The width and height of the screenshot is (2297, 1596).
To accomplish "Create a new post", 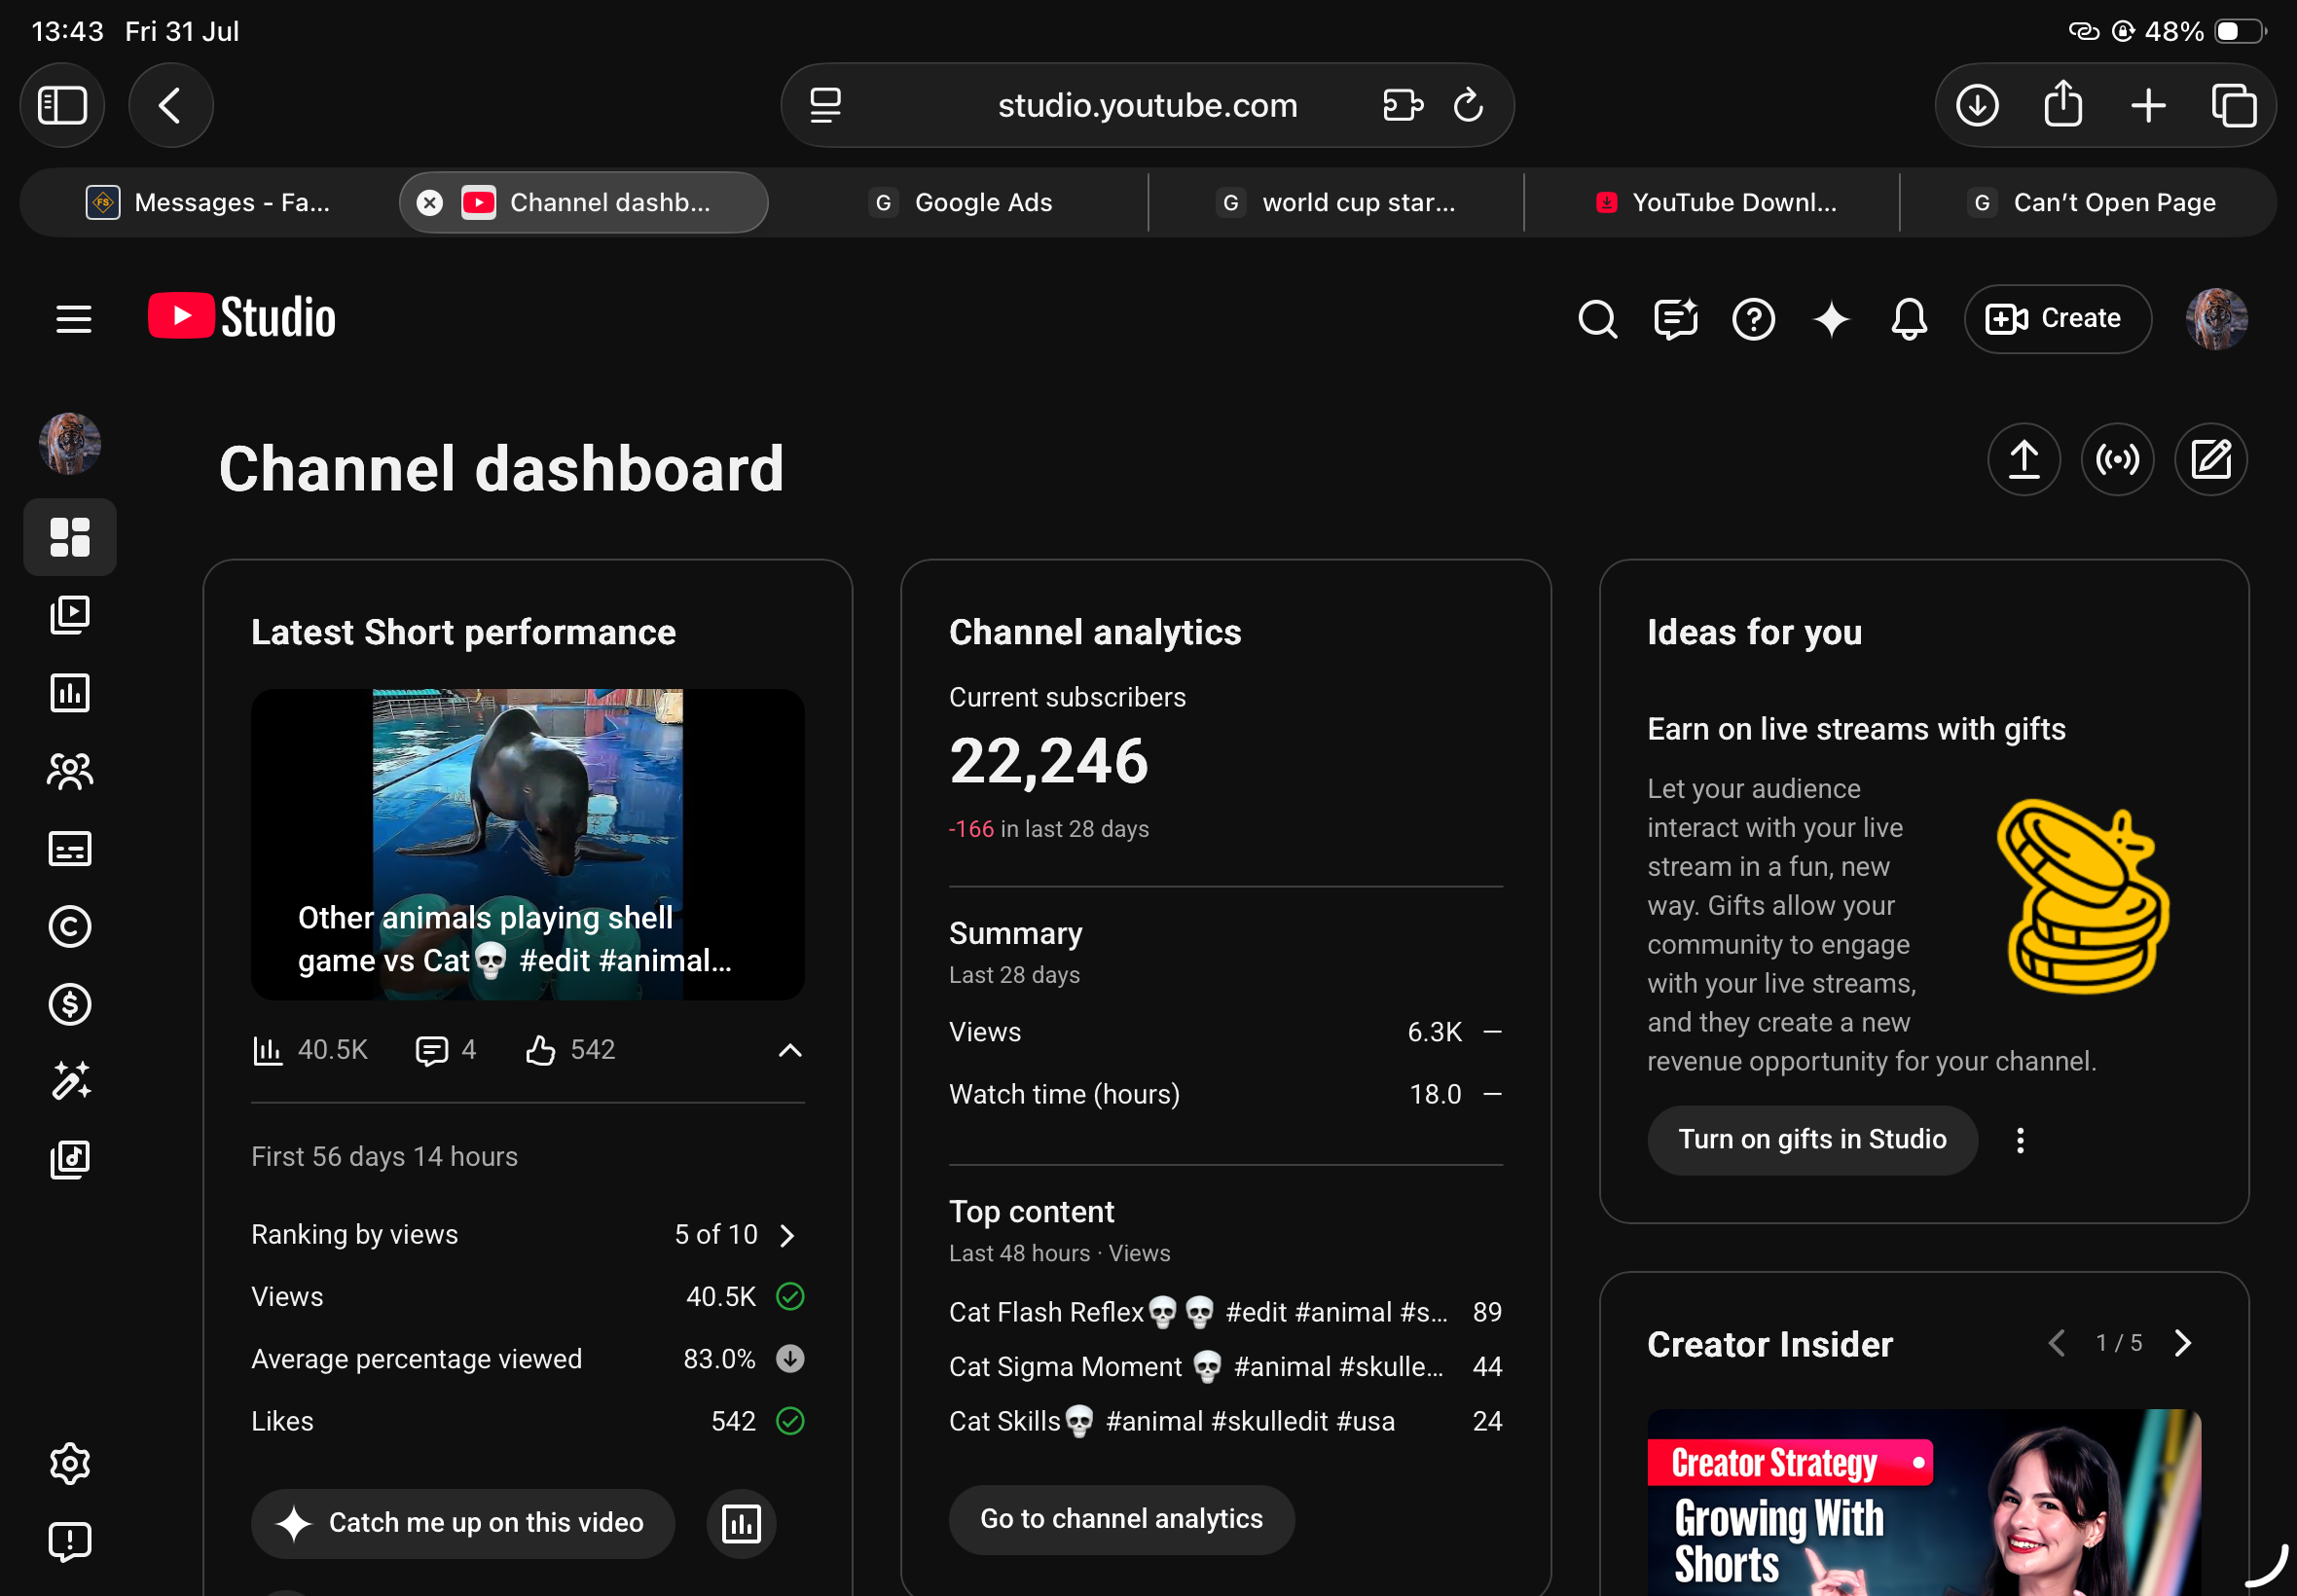I will 2211,460.
